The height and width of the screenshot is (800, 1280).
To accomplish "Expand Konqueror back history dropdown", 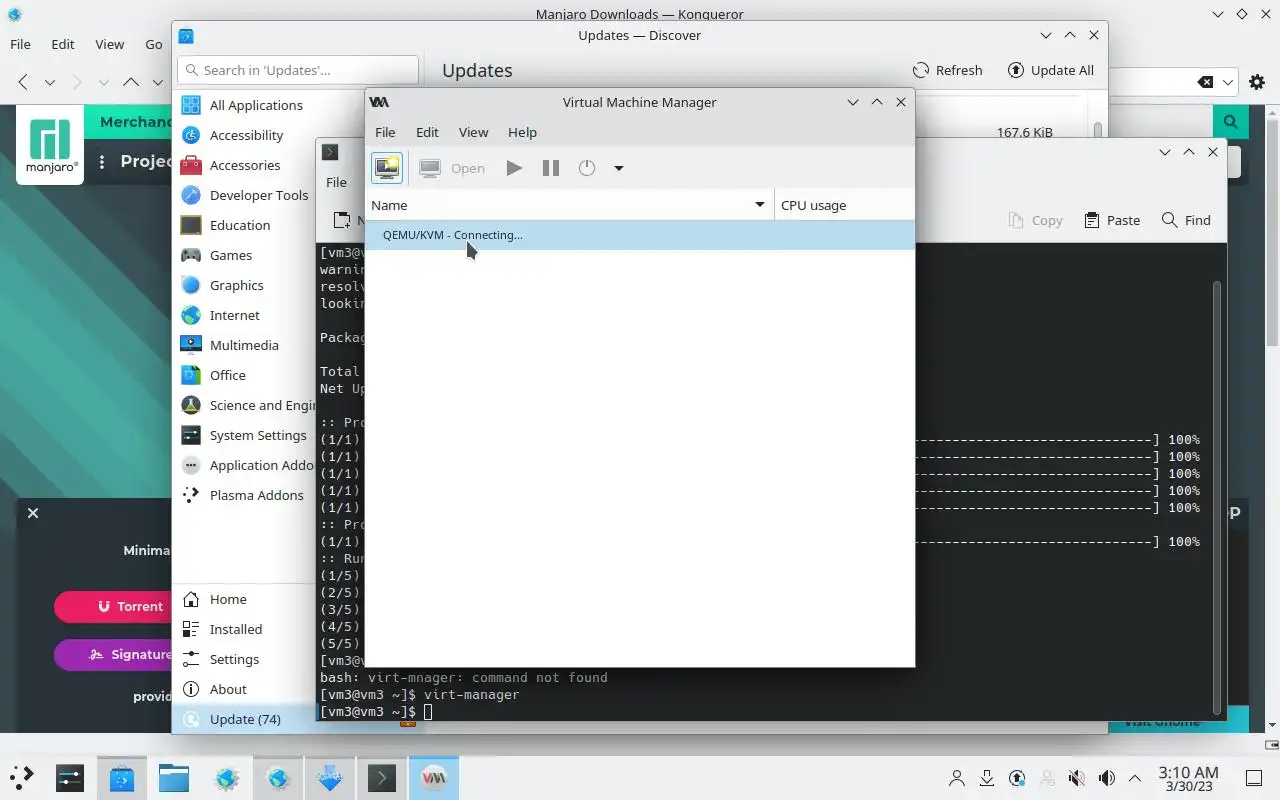I will pos(49,82).
